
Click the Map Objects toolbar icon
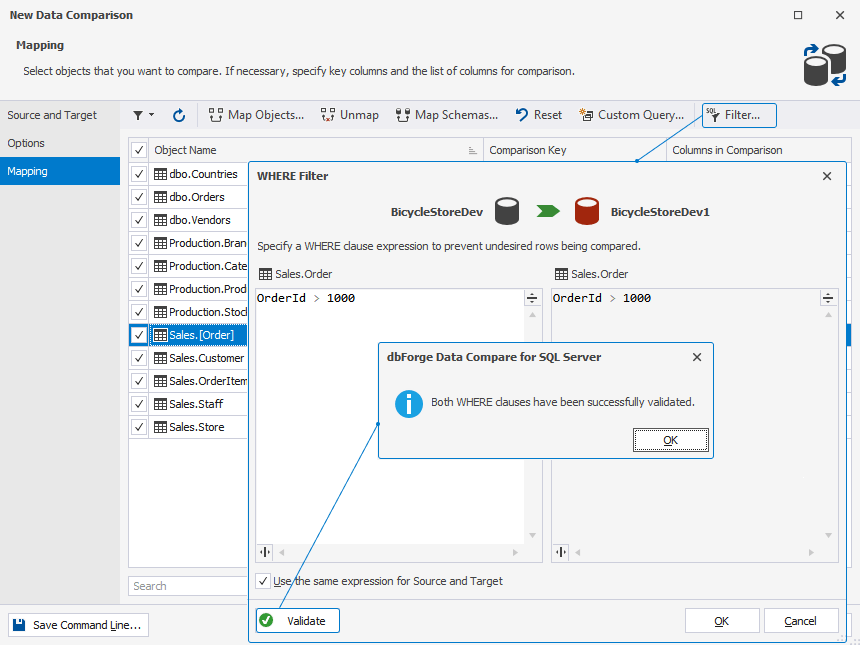(215, 115)
